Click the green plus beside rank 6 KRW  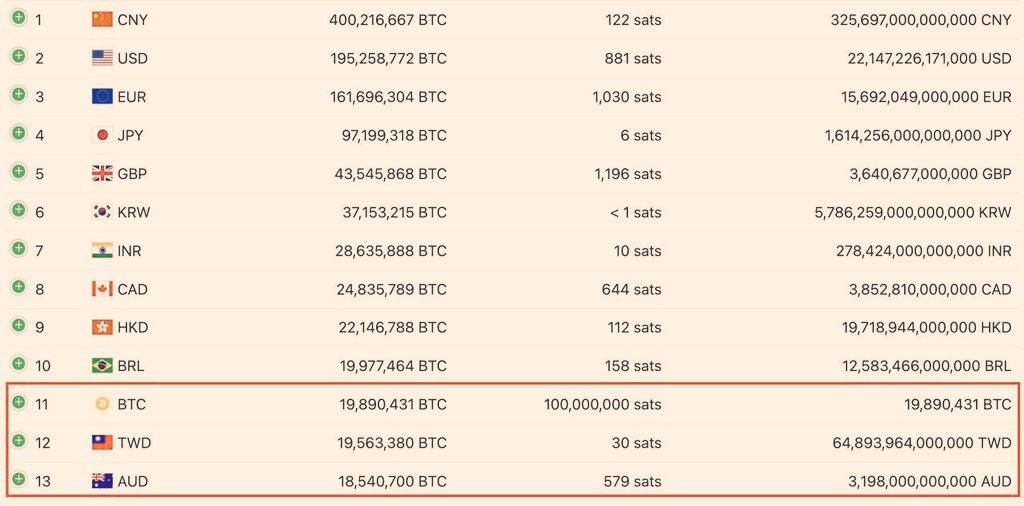tap(19, 210)
